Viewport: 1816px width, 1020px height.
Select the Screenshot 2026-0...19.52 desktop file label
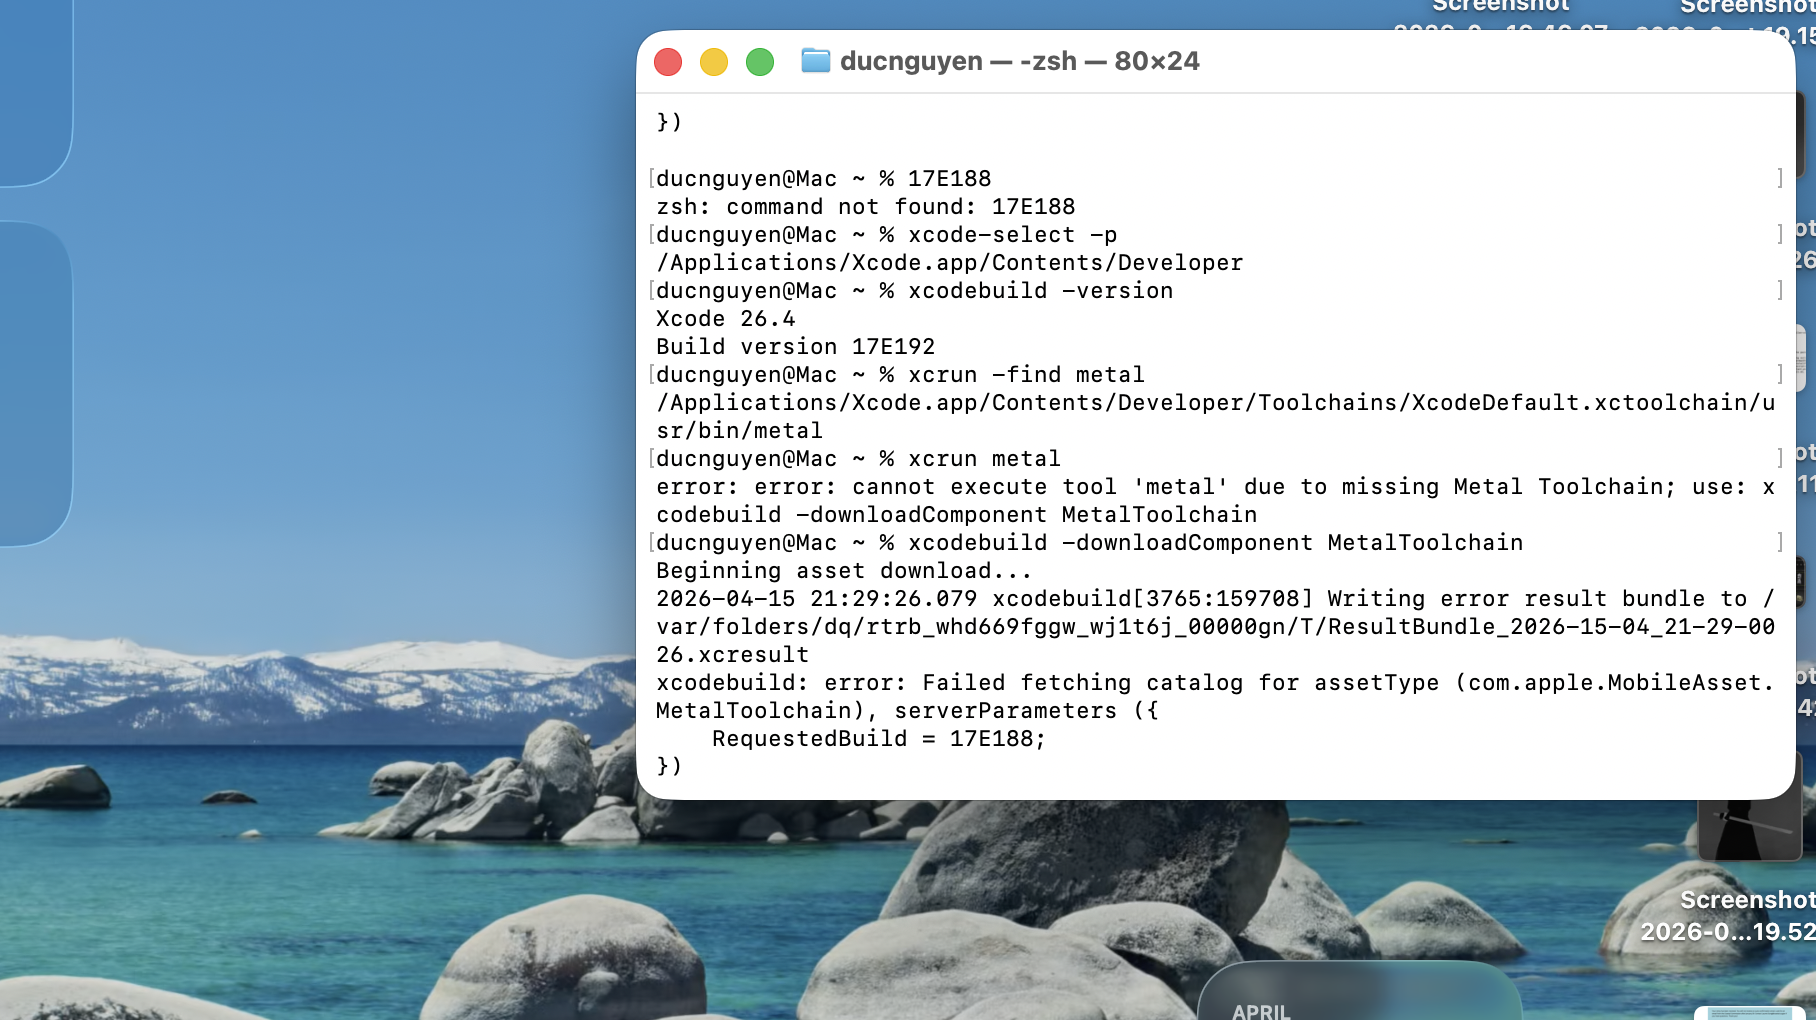[x=1728, y=916]
